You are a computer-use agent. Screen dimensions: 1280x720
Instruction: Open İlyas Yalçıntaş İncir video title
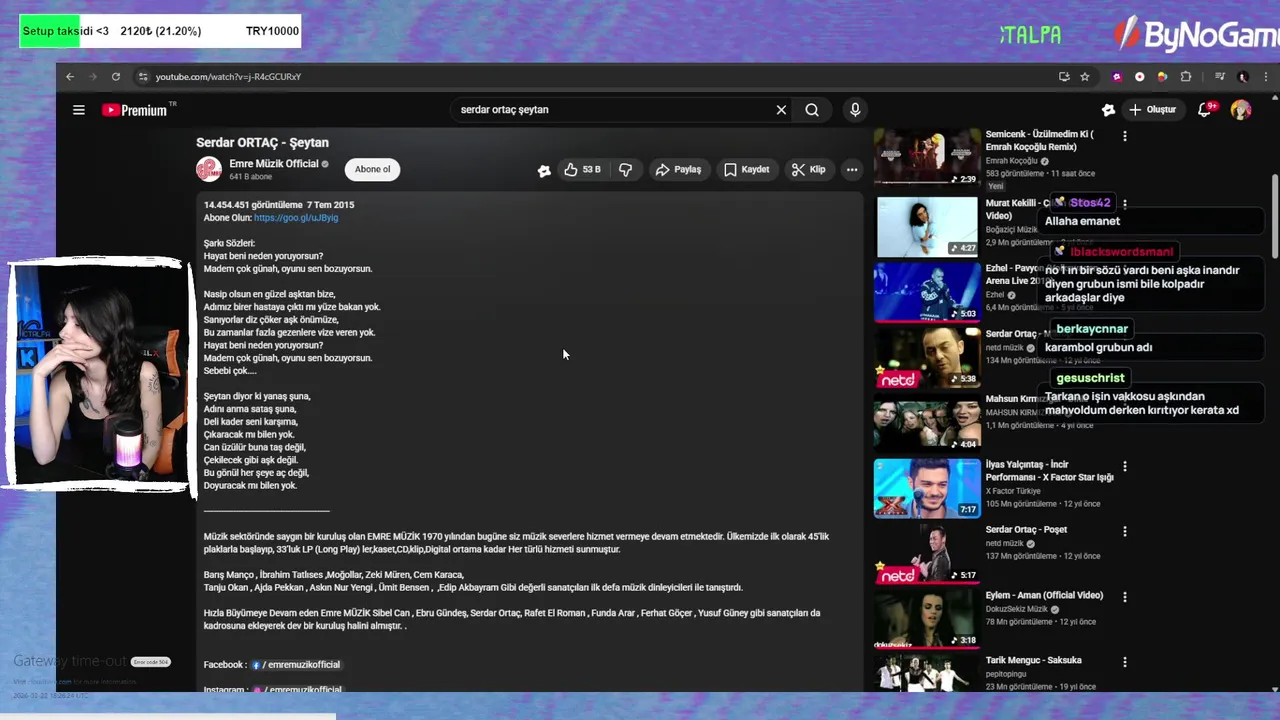pyautogui.click(x=1049, y=471)
